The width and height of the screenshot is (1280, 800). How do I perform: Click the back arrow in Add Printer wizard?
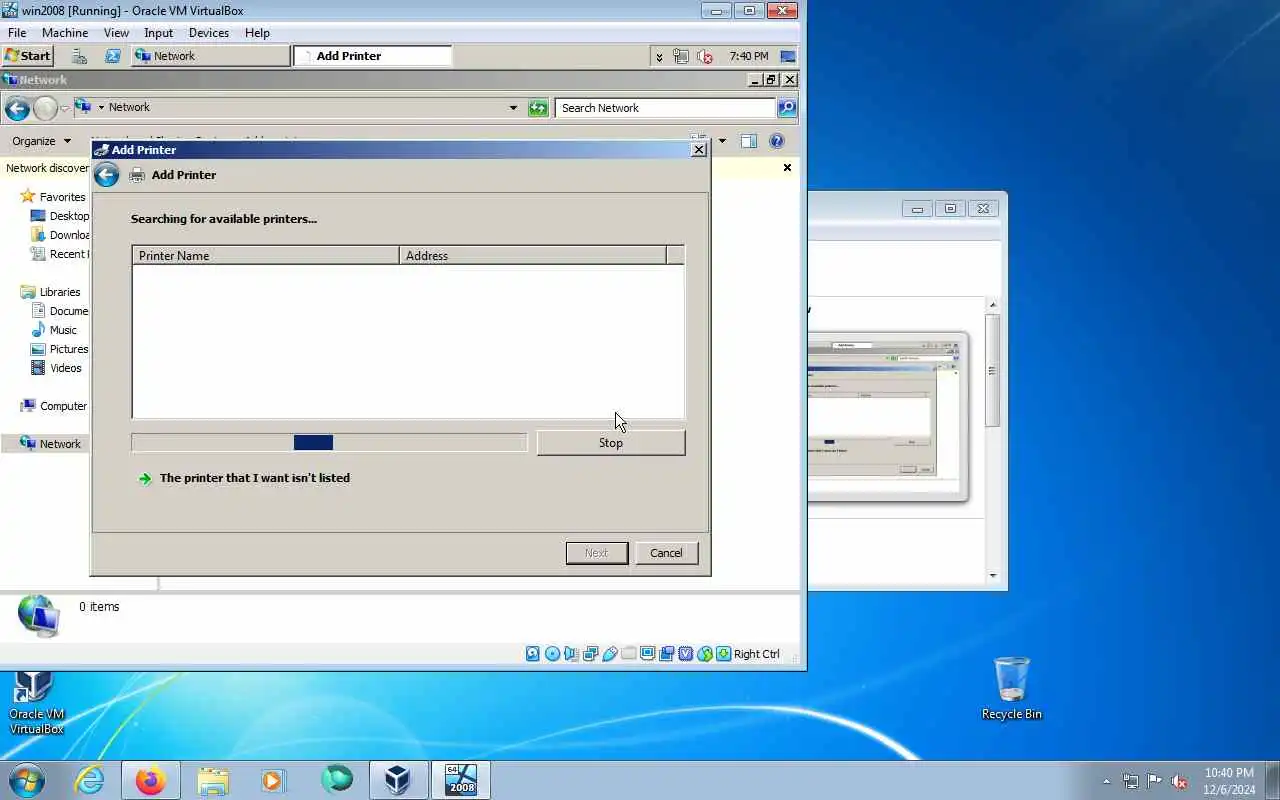coord(106,175)
